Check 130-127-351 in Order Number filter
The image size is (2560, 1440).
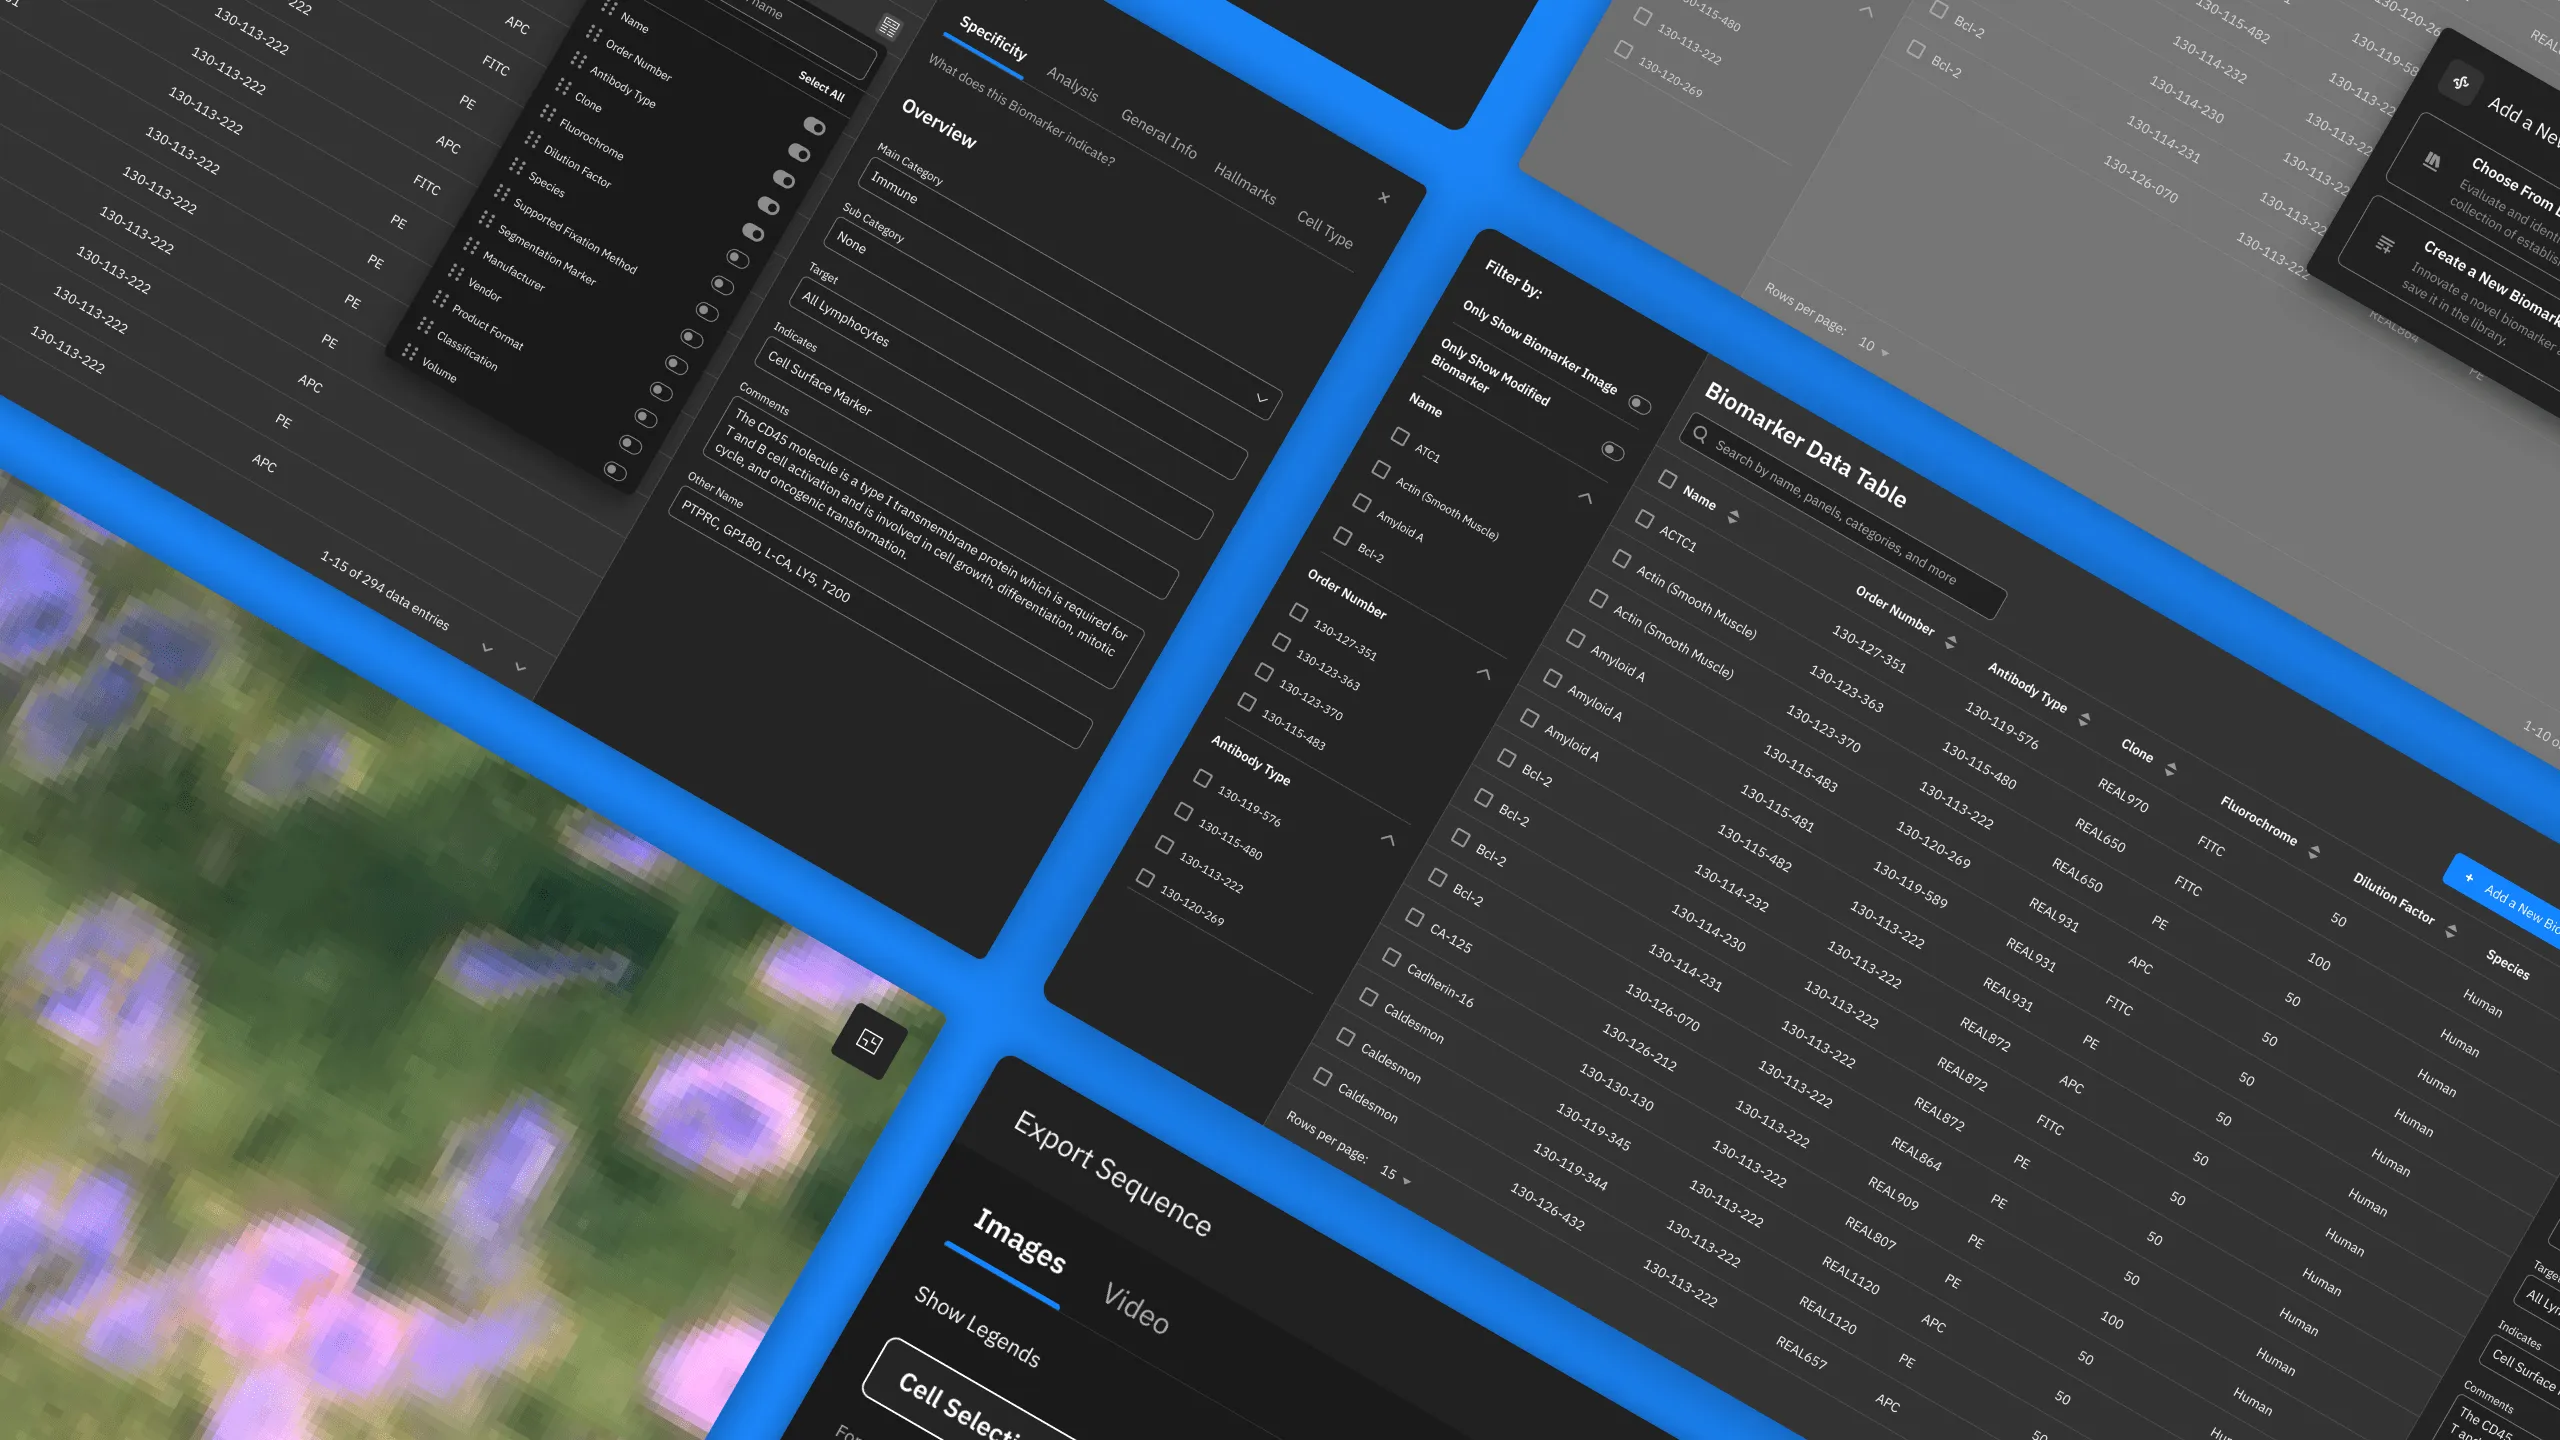coord(1298,611)
